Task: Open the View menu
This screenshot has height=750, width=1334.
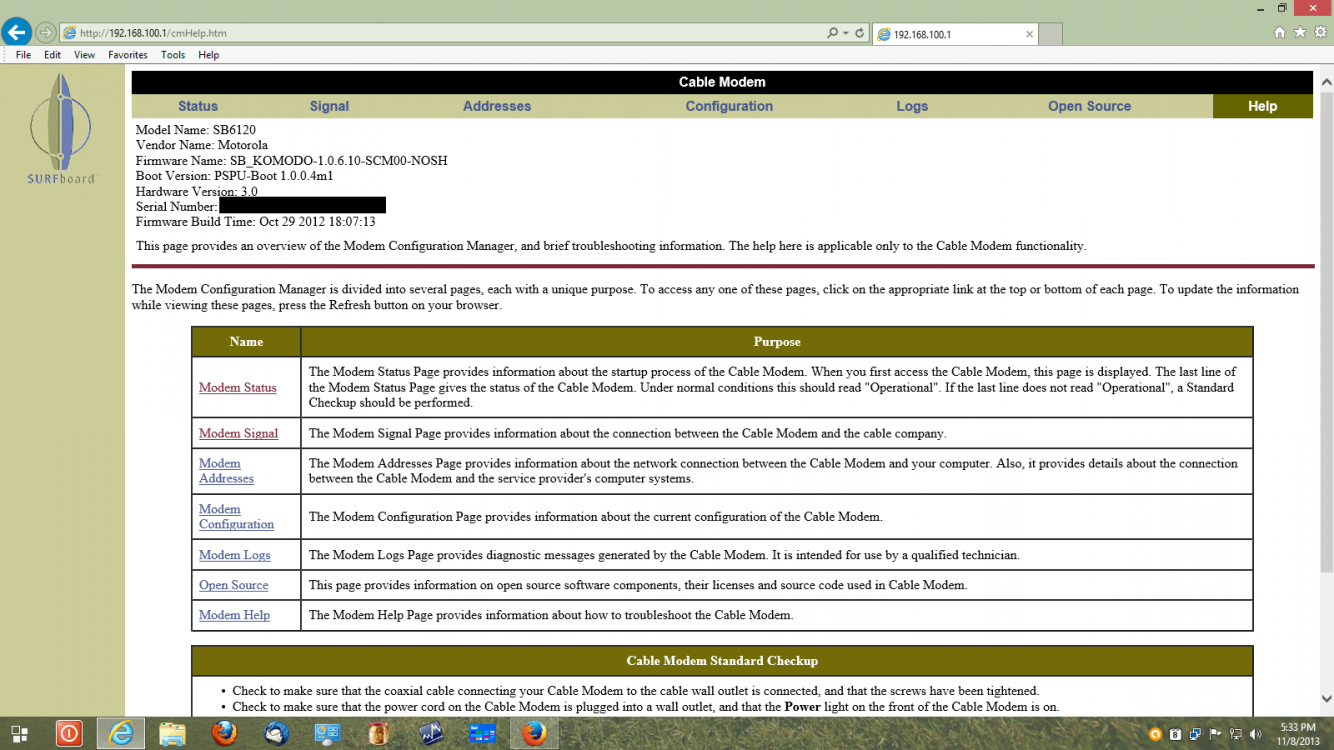Action: [84, 55]
